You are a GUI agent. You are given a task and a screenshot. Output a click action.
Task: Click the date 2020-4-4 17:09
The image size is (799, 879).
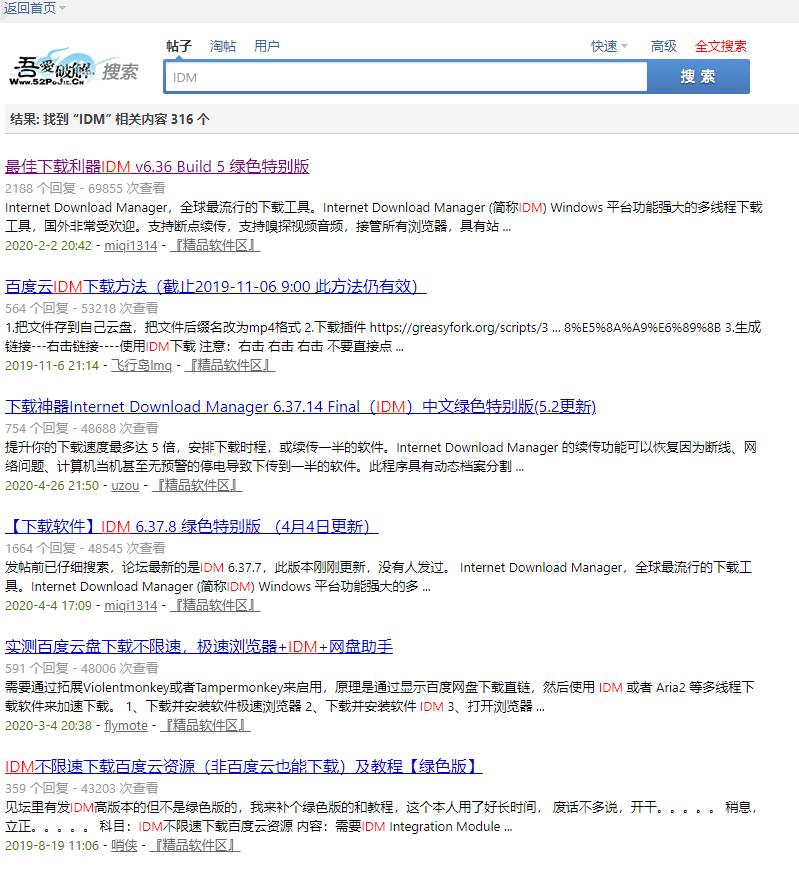coord(48,605)
